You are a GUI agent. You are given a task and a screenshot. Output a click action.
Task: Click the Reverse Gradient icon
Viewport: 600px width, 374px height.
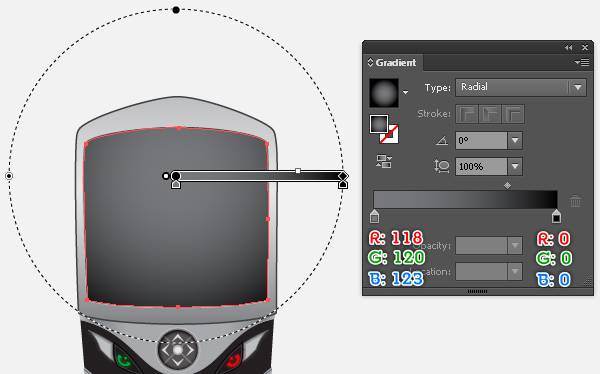point(384,161)
